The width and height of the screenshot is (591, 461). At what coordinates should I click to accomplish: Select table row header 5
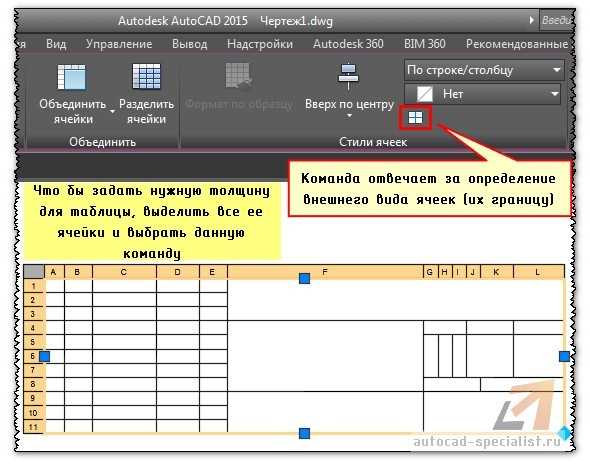point(34,342)
